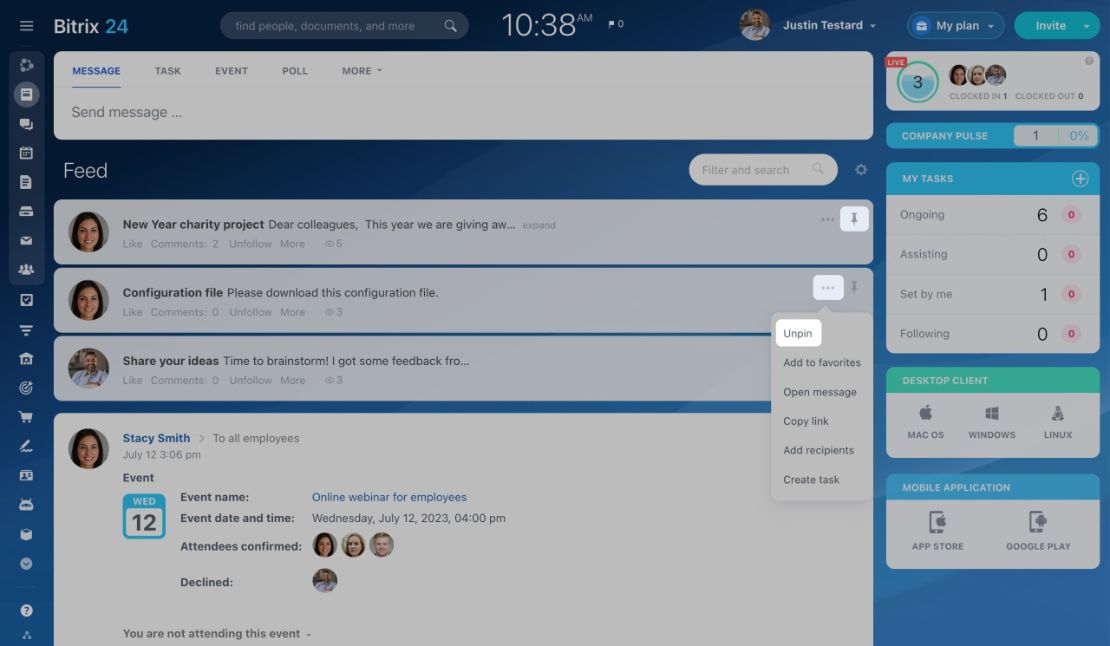Toggle pin on Configuration file post
1110x646 pixels.
[854, 287]
